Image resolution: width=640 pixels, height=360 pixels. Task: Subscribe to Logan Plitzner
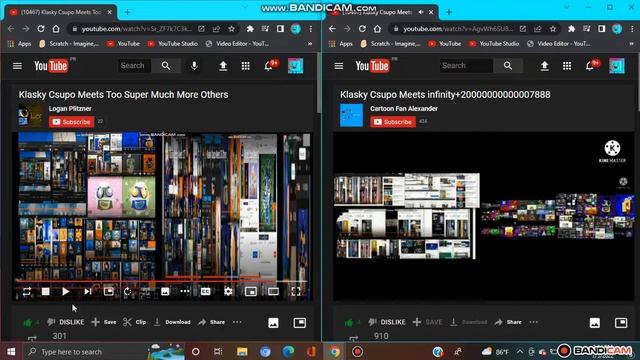click(71, 122)
